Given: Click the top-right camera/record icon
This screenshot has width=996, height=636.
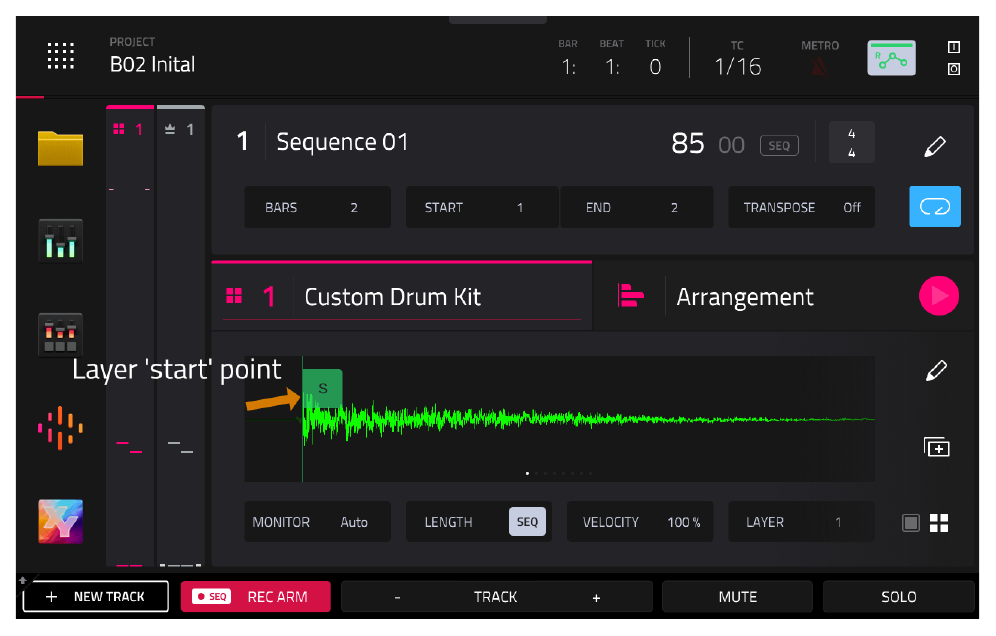Looking at the screenshot, I should click(x=953, y=69).
